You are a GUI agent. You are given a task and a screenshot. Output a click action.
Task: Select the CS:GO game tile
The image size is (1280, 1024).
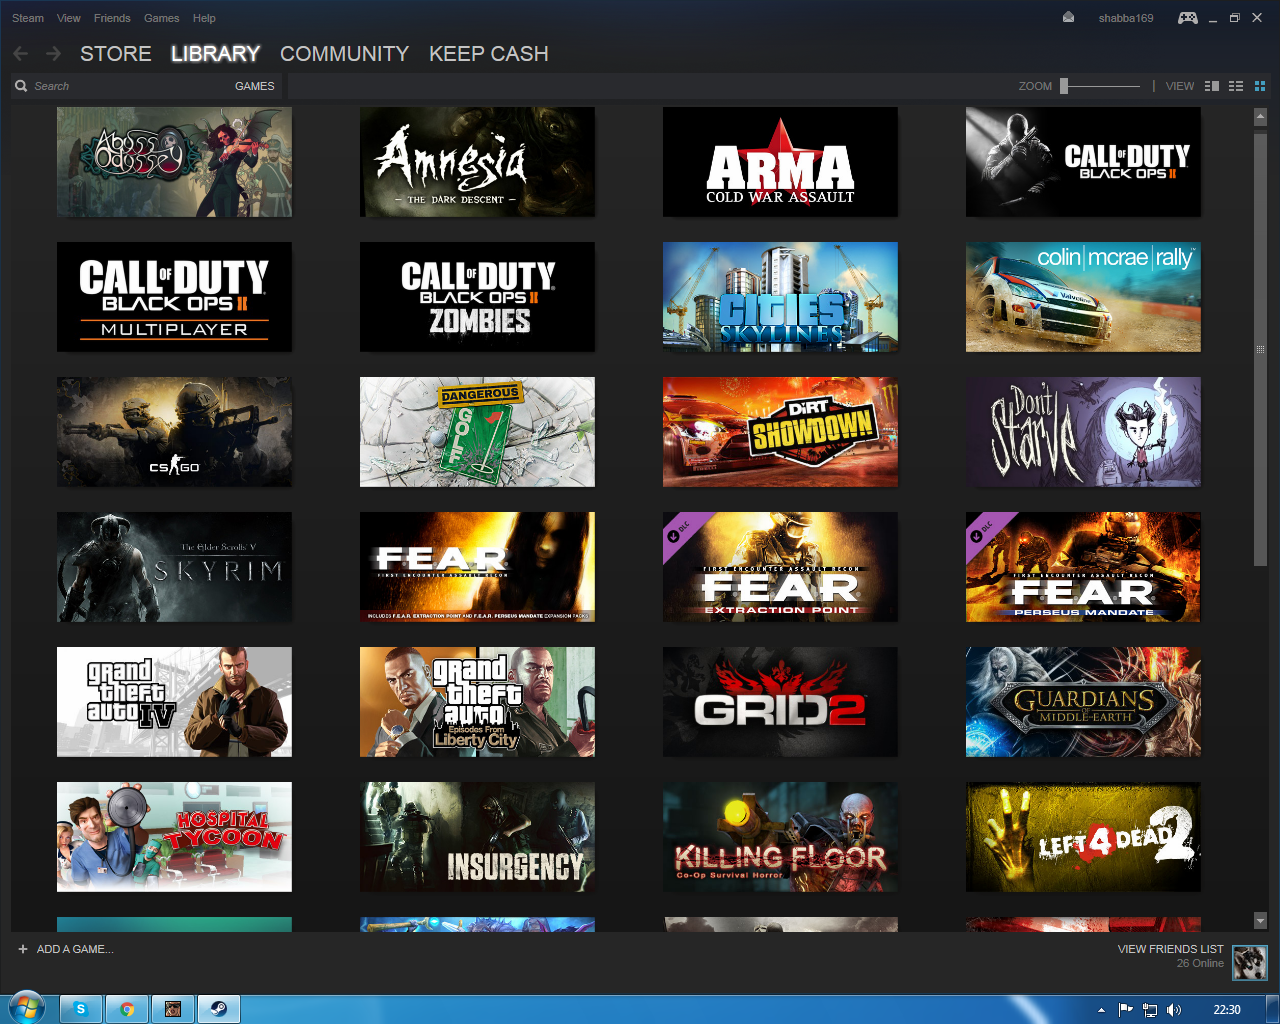pos(174,432)
